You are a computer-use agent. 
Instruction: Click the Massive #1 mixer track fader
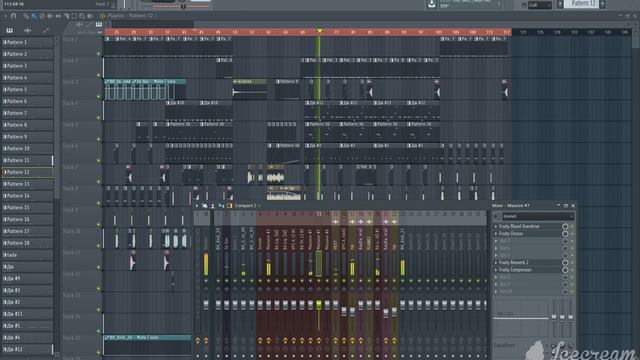[319, 304]
